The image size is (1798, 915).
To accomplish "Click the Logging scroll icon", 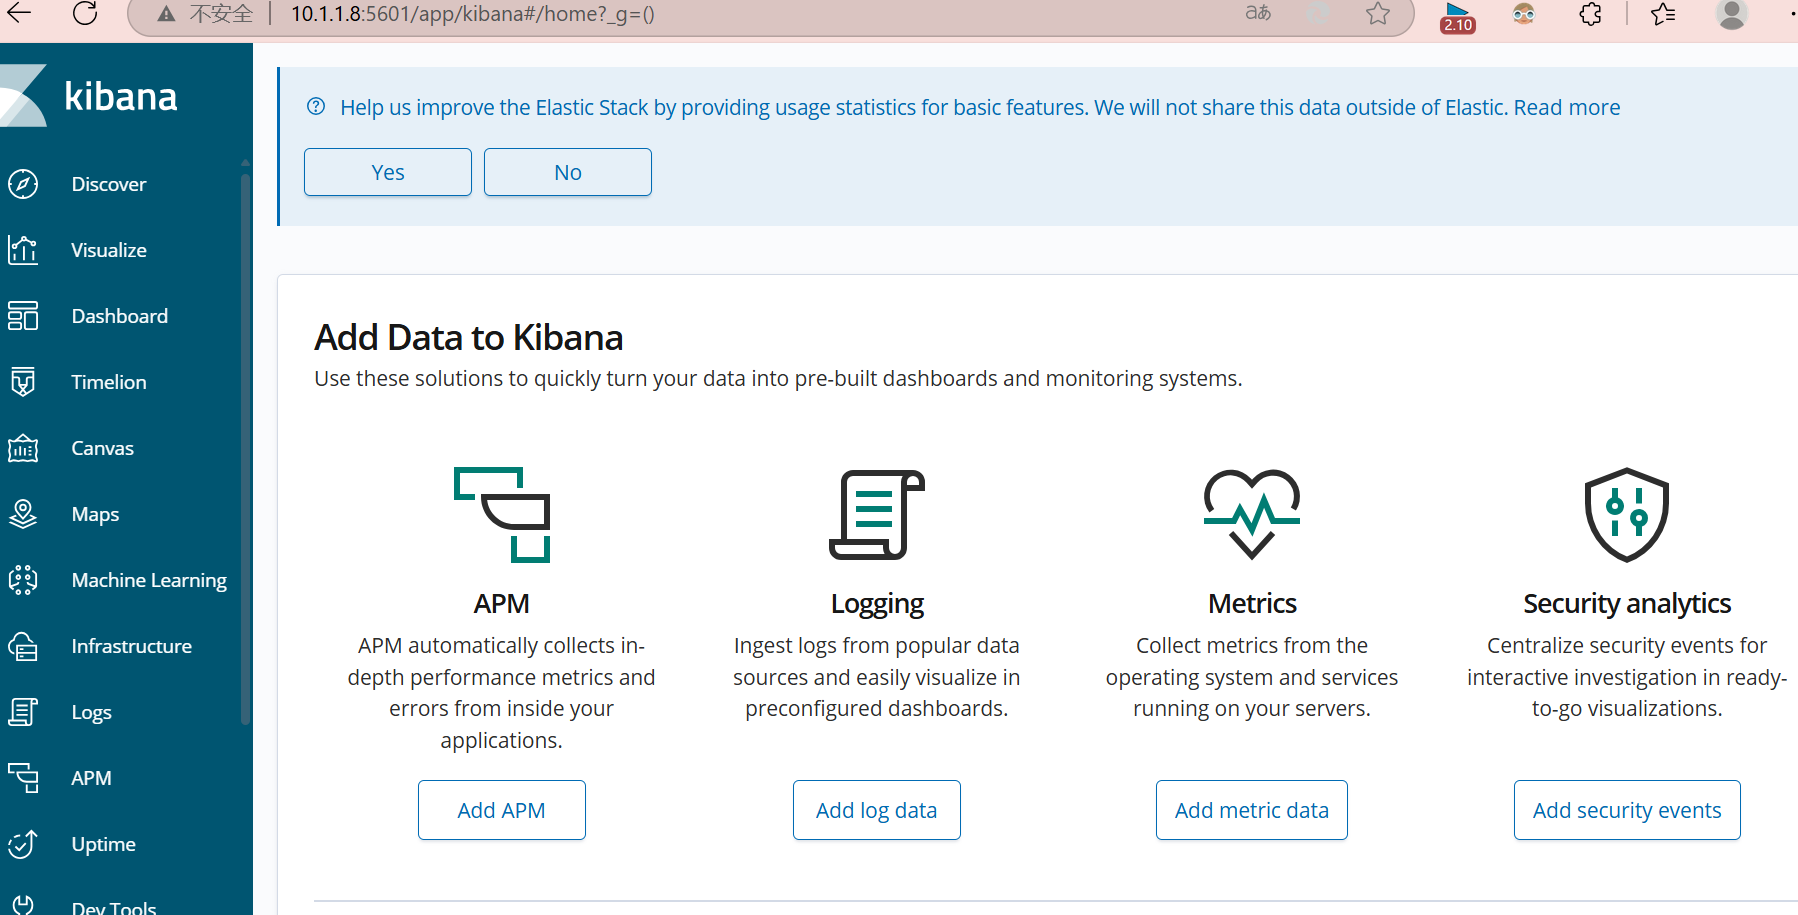I will click(877, 515).
